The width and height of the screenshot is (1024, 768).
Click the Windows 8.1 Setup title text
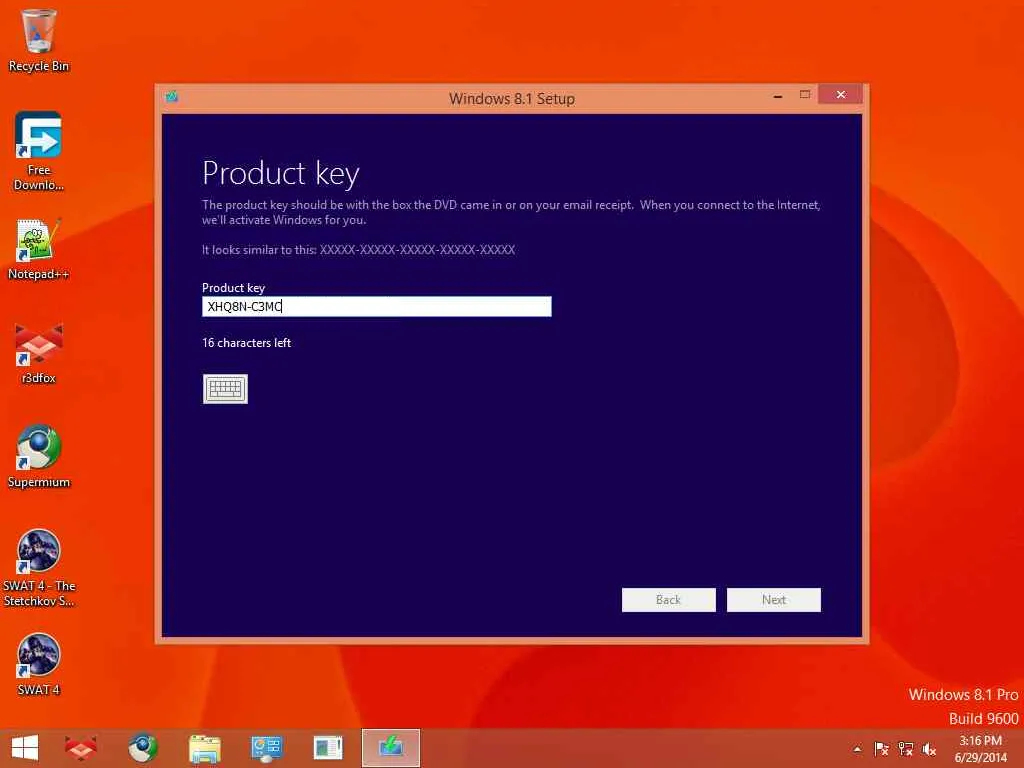pyautogui.click(x=512, y=99)
